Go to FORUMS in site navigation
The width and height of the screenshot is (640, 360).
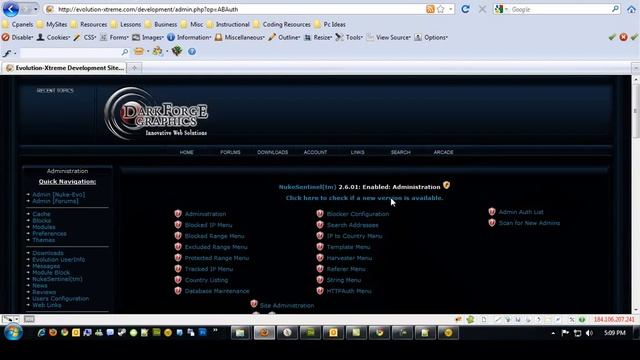[230, 152]
